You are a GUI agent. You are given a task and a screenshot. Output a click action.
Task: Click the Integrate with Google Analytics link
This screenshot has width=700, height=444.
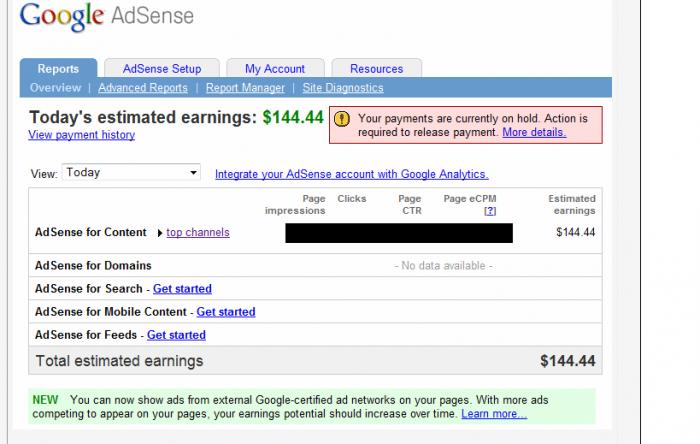(352, 174)
